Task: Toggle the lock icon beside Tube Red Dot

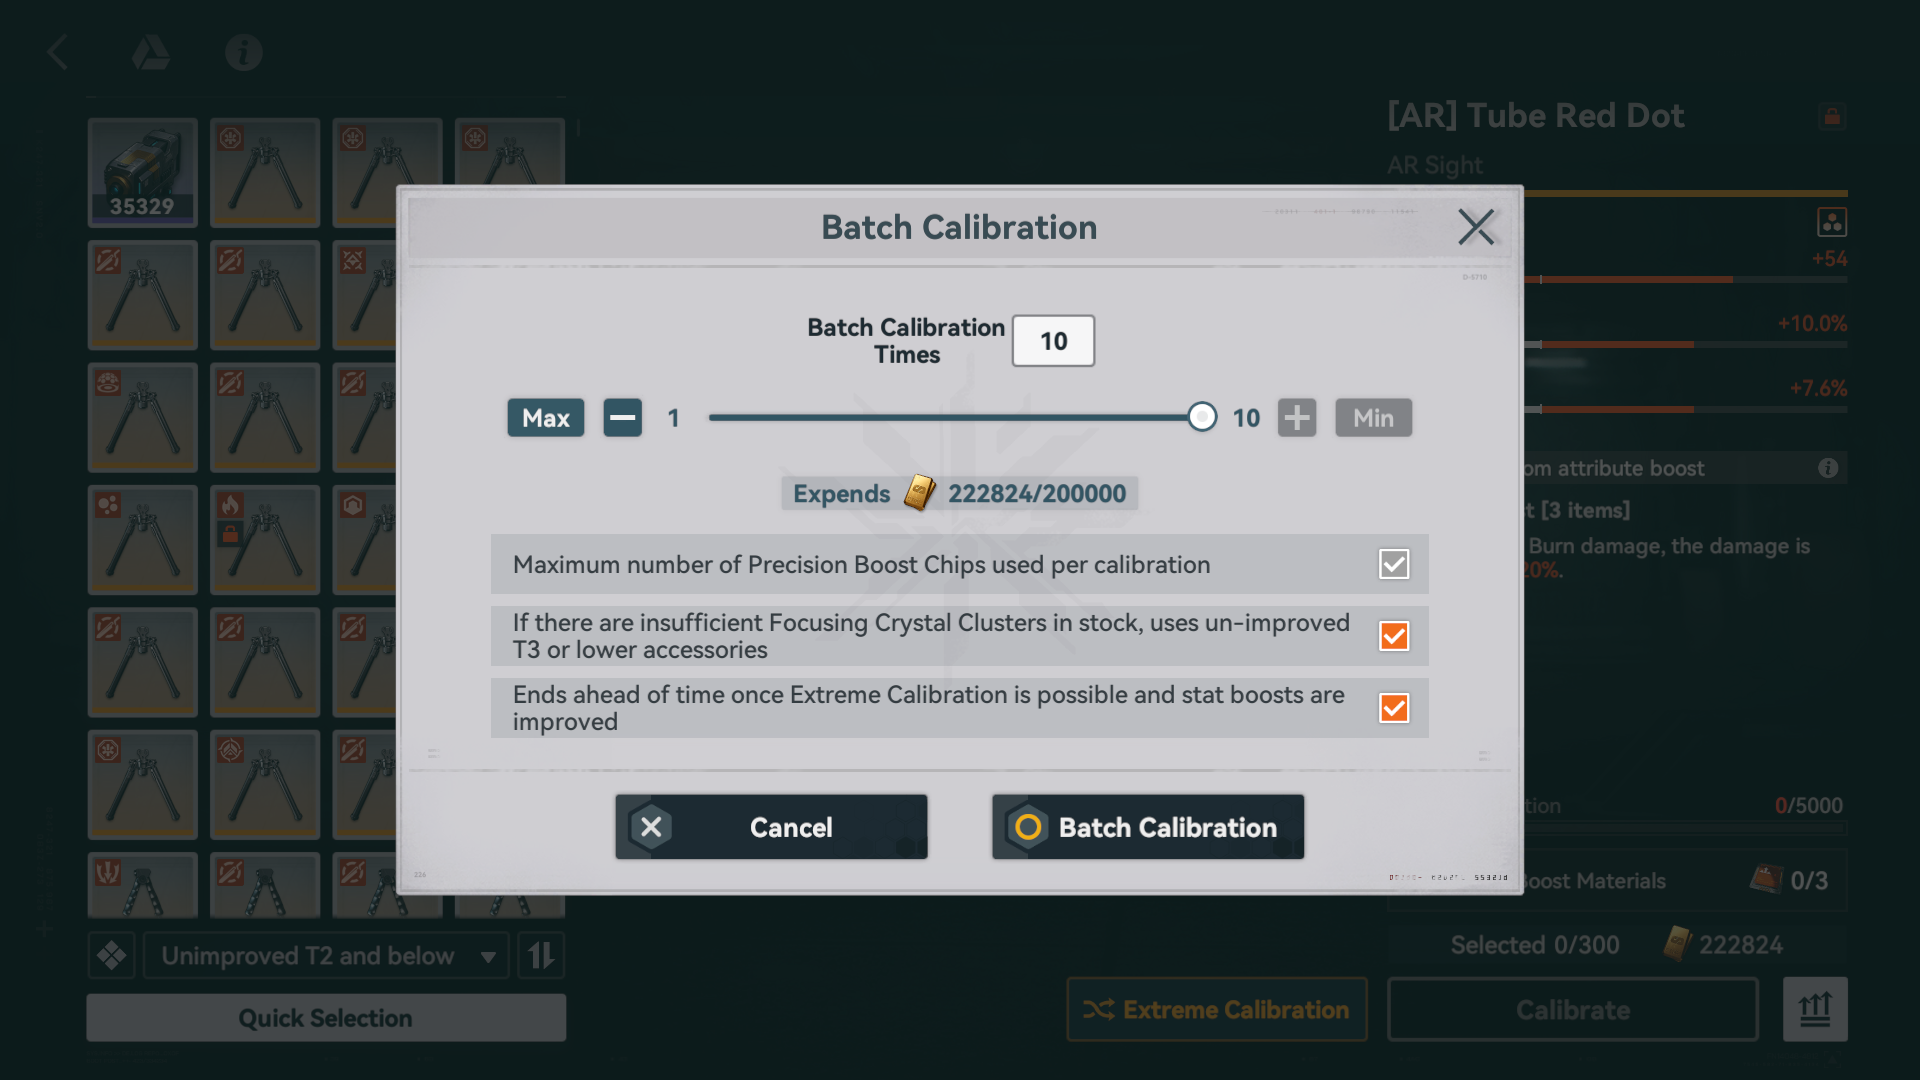Action: pyautogui.click(x=1832, y=117)
